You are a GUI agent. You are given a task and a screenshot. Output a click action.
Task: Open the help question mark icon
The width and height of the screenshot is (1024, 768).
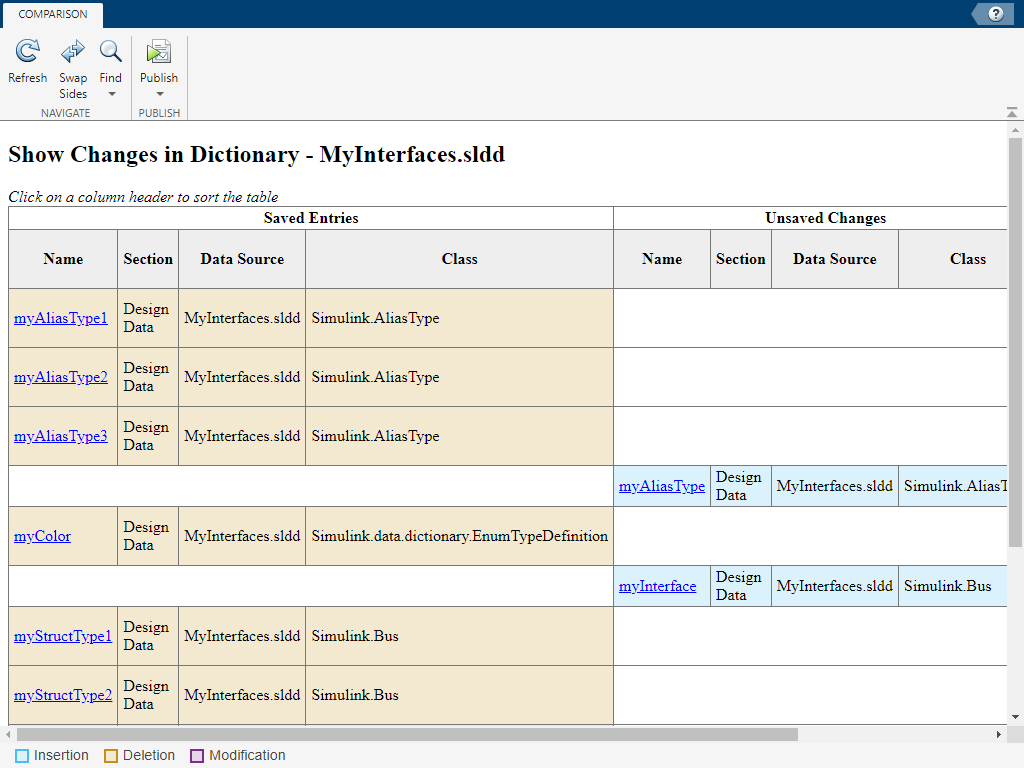tap(995, 14)
